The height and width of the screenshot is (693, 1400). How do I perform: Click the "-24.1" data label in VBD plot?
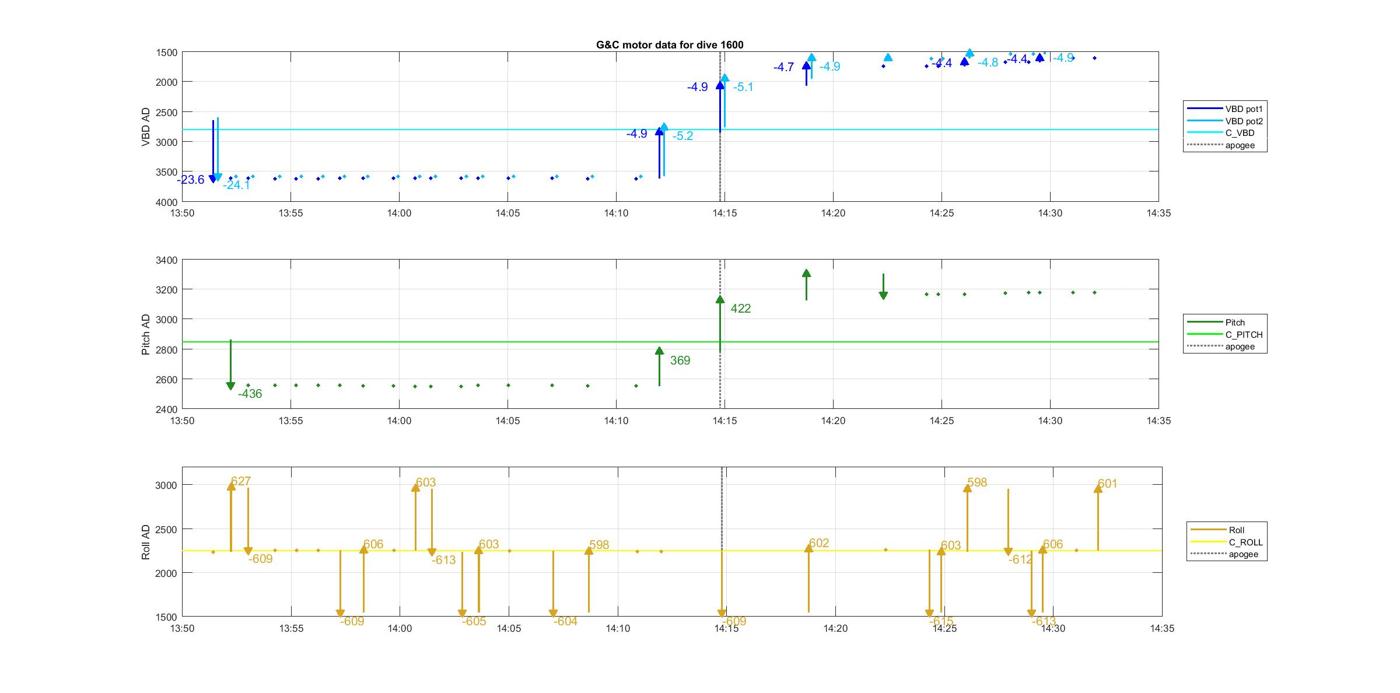tap(237, 185)
